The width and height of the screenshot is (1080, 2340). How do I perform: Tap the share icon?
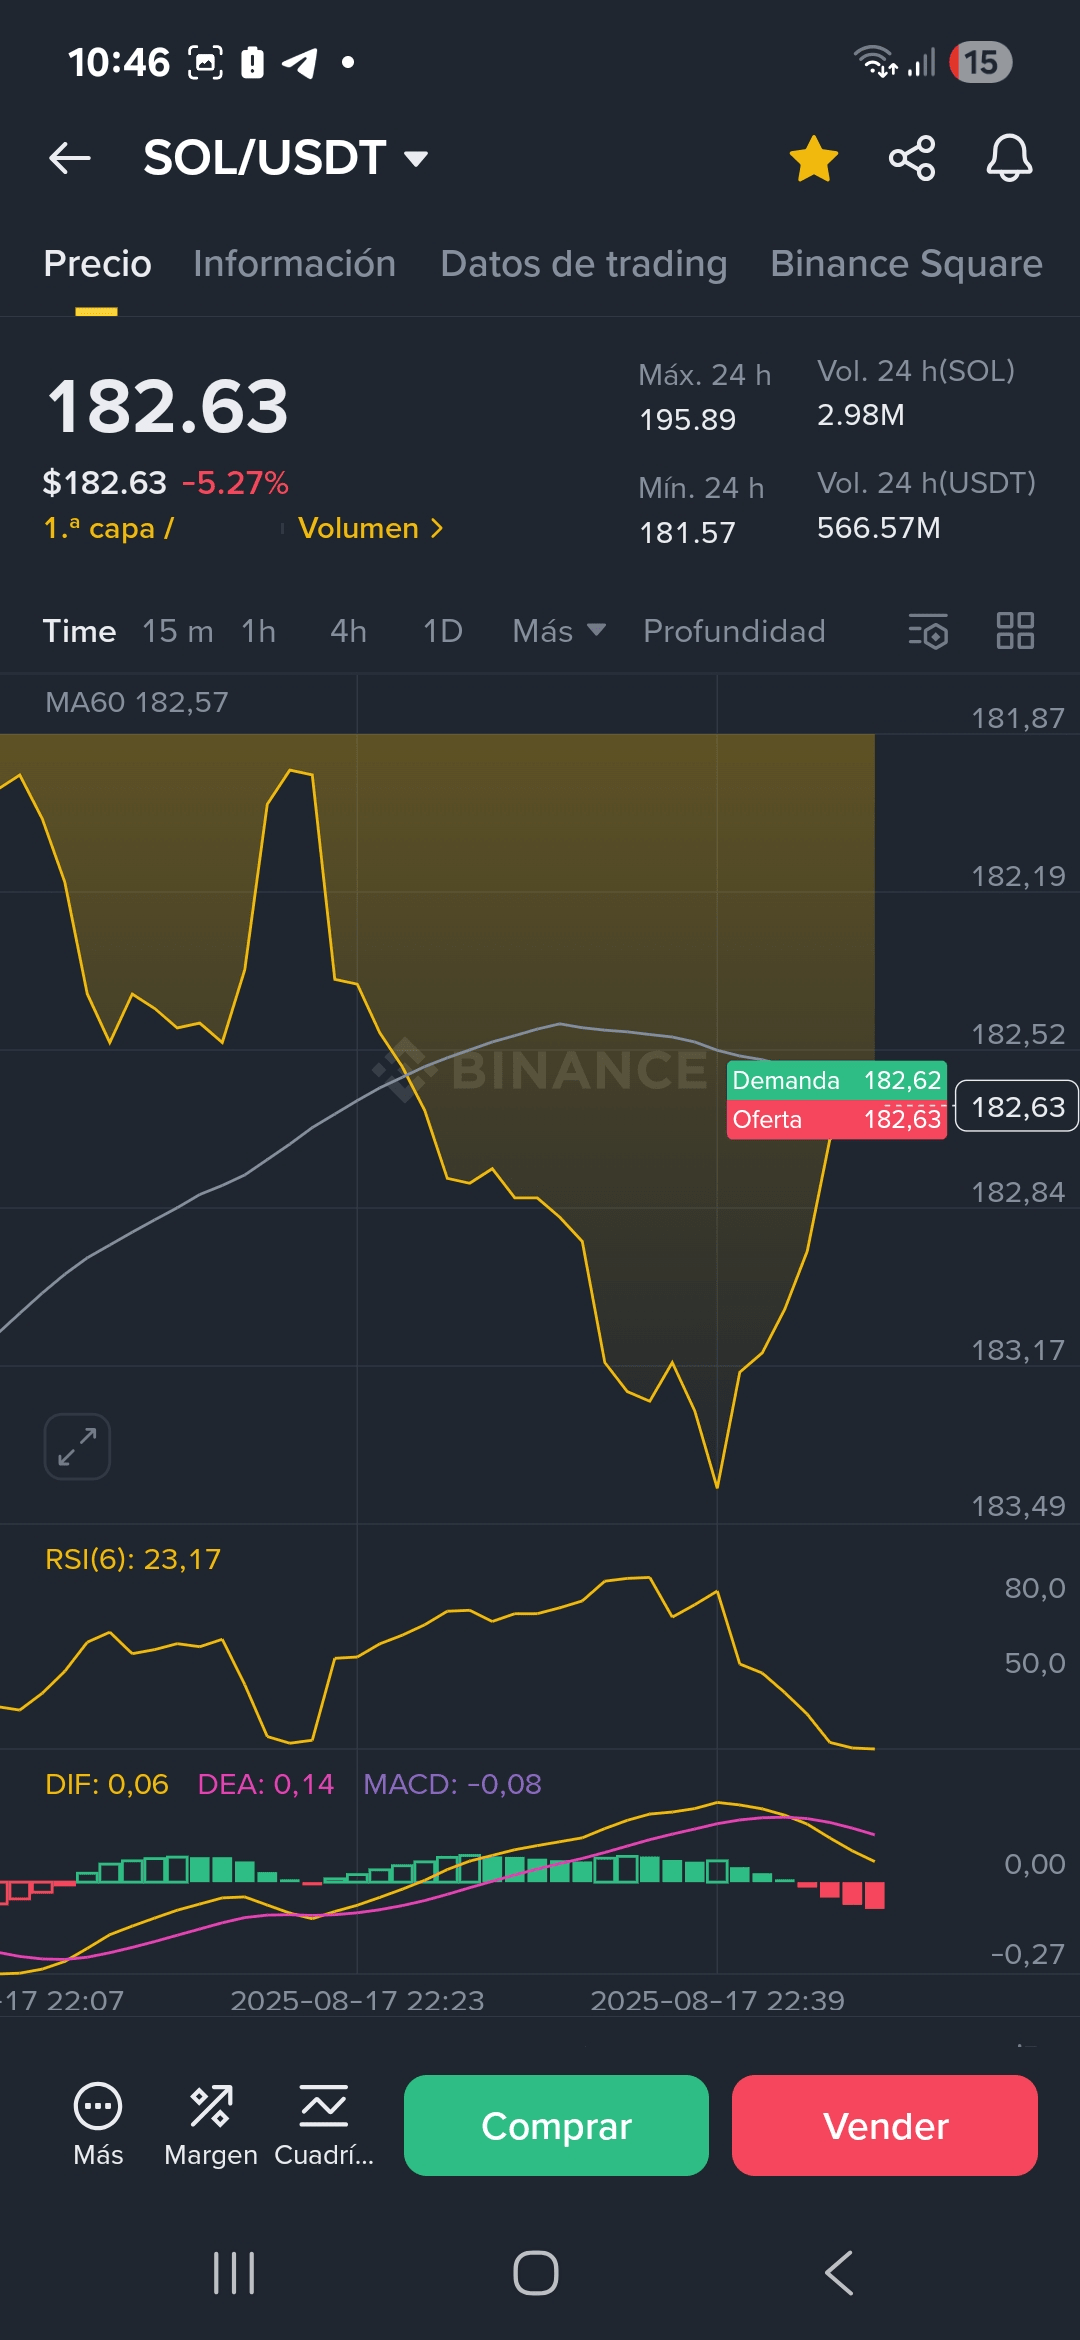tap(912, 158)
